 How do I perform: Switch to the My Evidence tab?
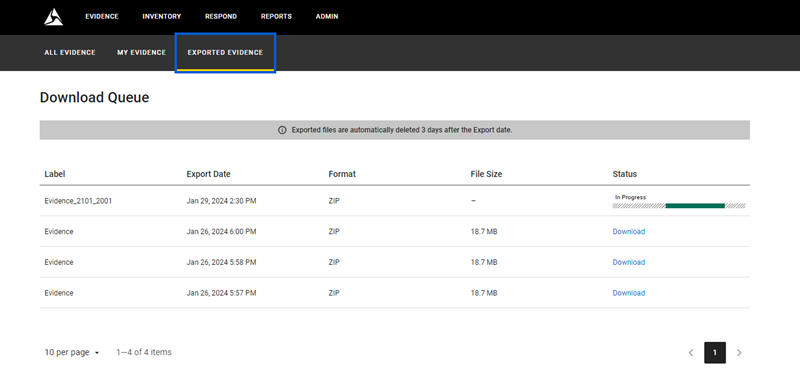click(x=141, y=53)
